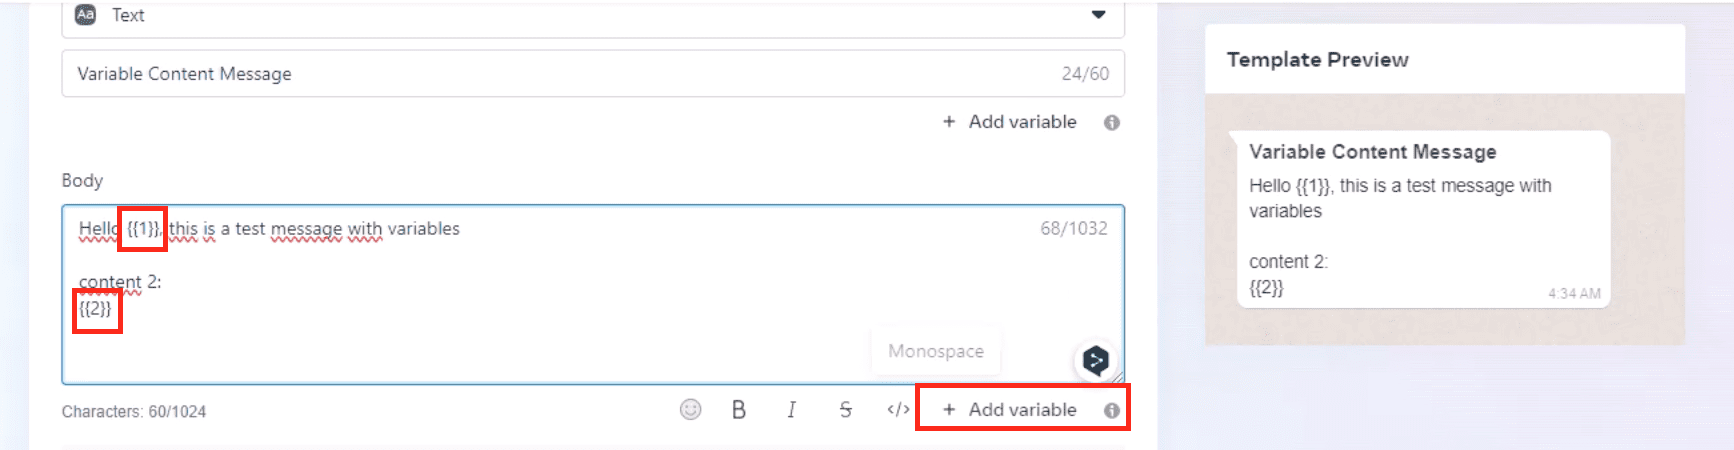
Task: Click the Monospace tooltip label
Action: 936,352
